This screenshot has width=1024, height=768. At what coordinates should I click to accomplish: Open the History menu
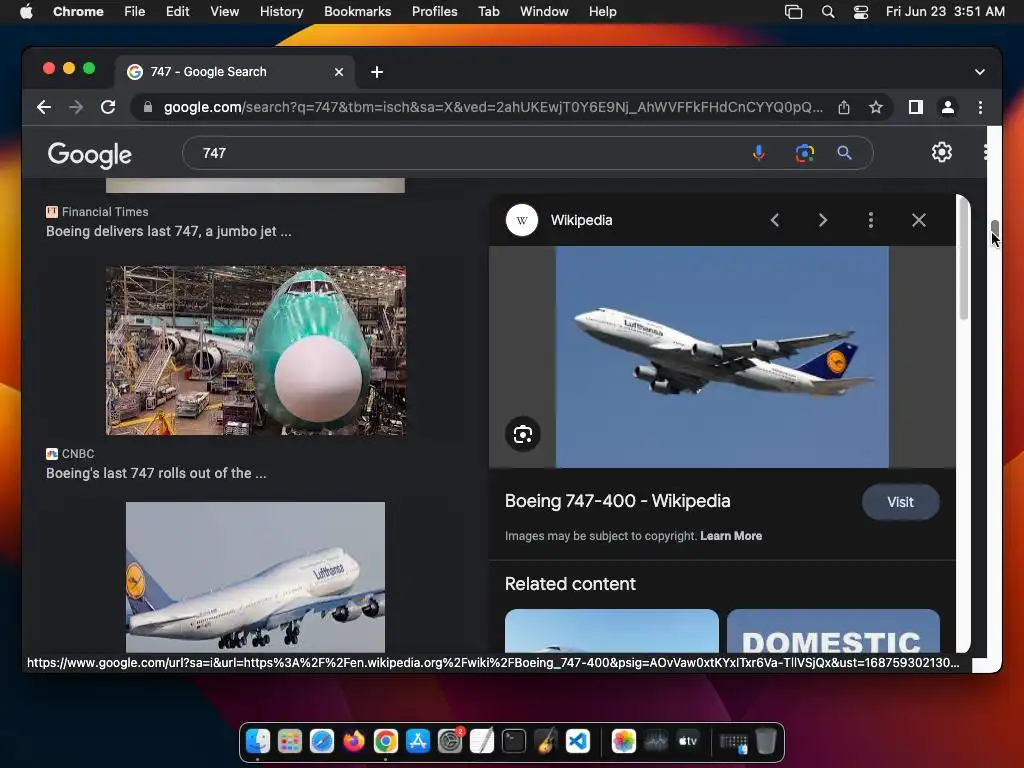click(281, 12)
